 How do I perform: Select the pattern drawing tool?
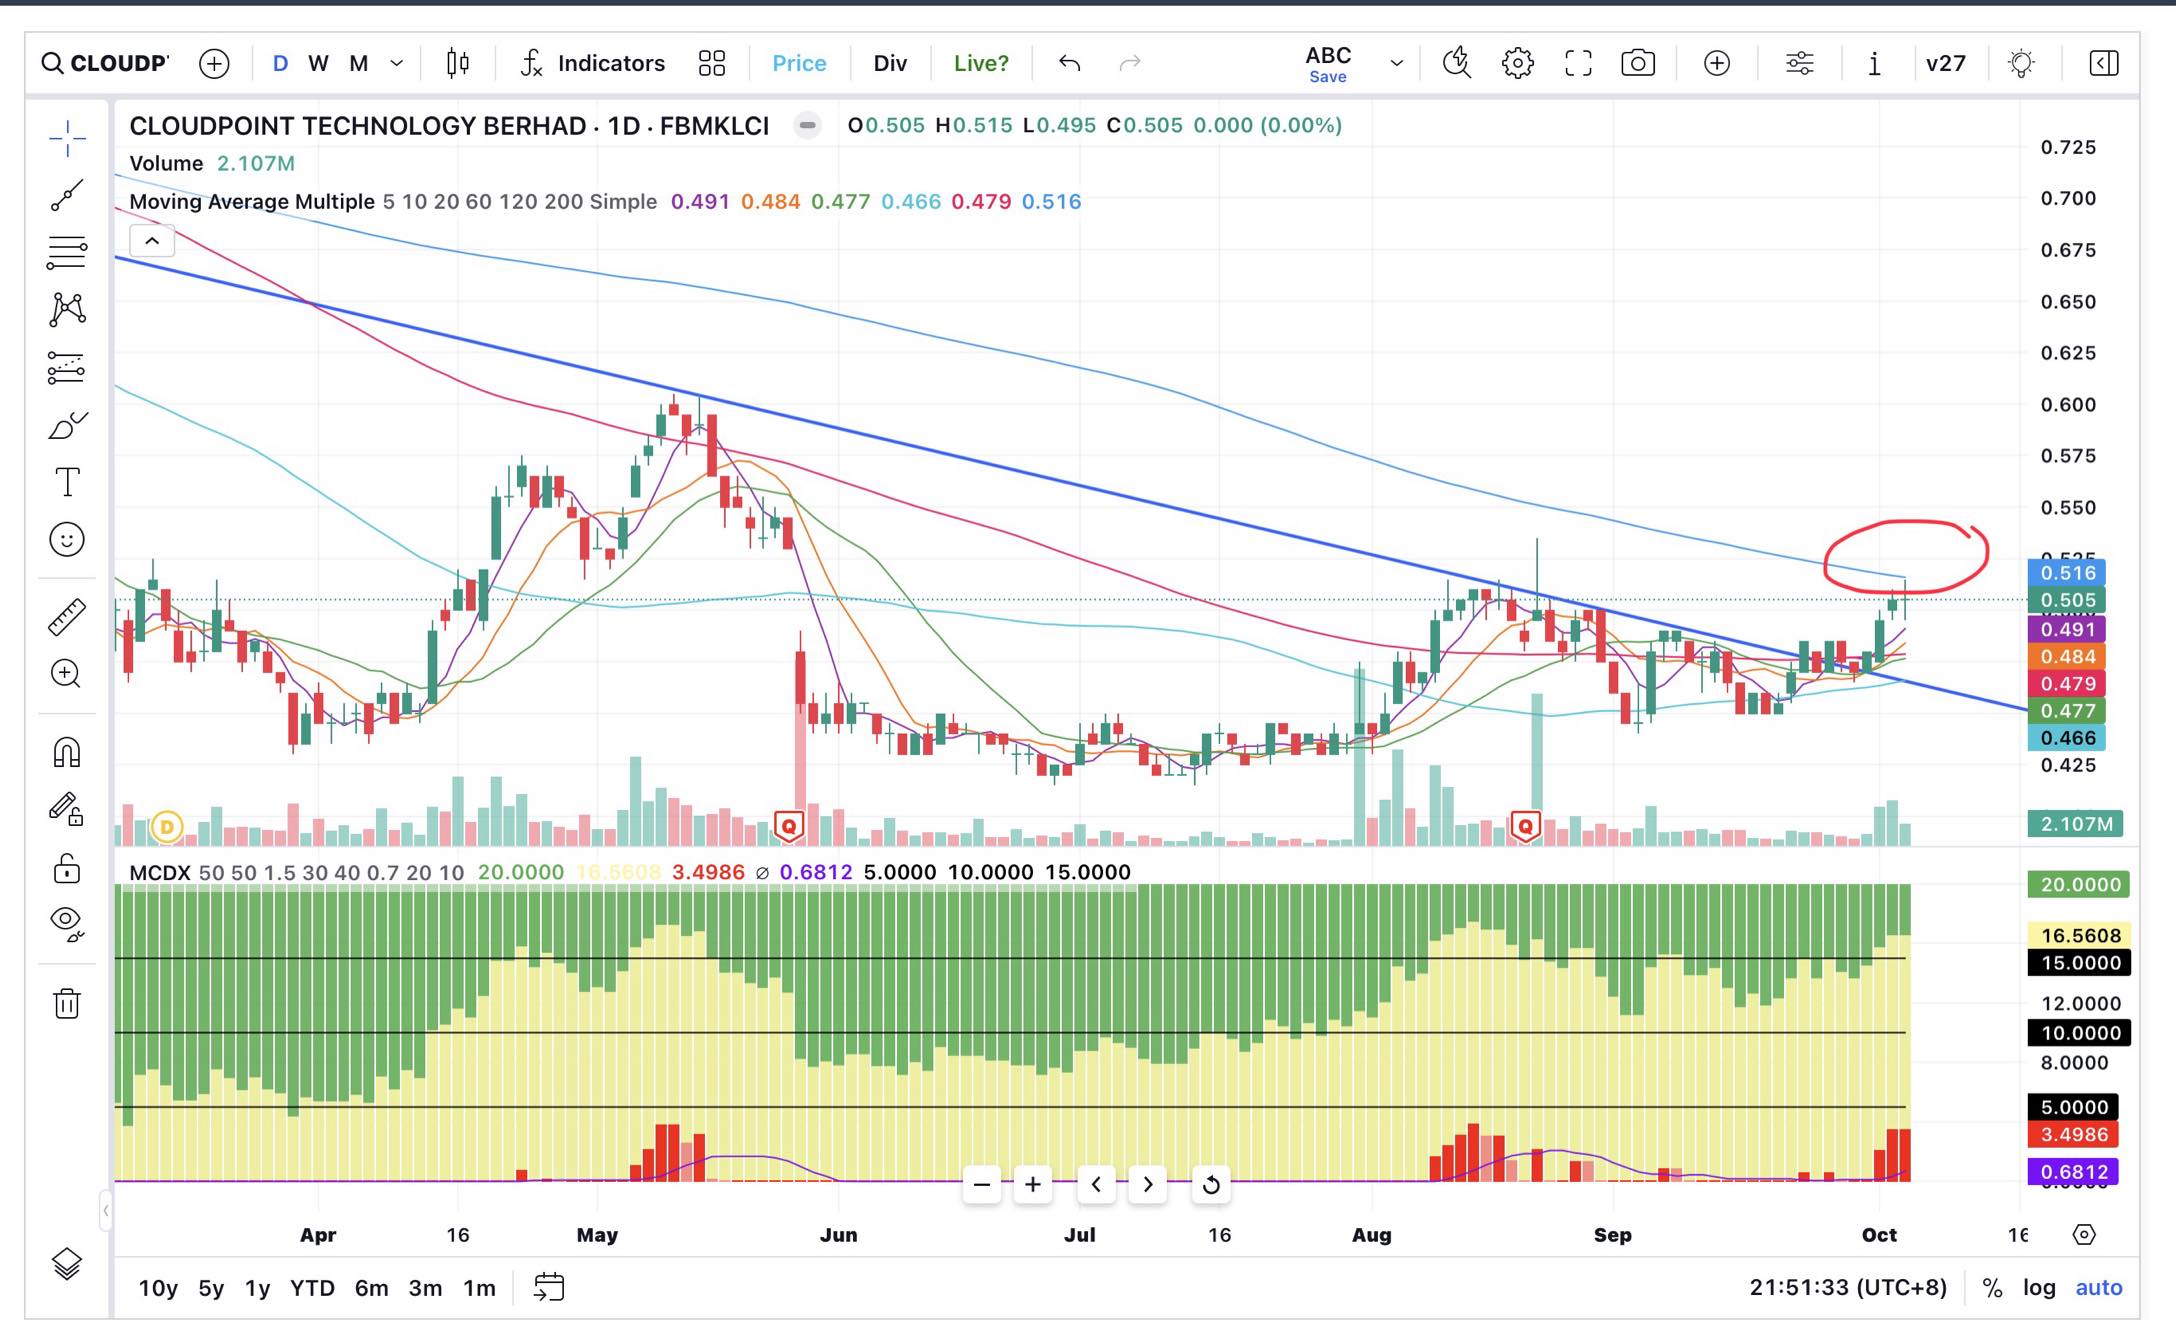pos(67,310)
